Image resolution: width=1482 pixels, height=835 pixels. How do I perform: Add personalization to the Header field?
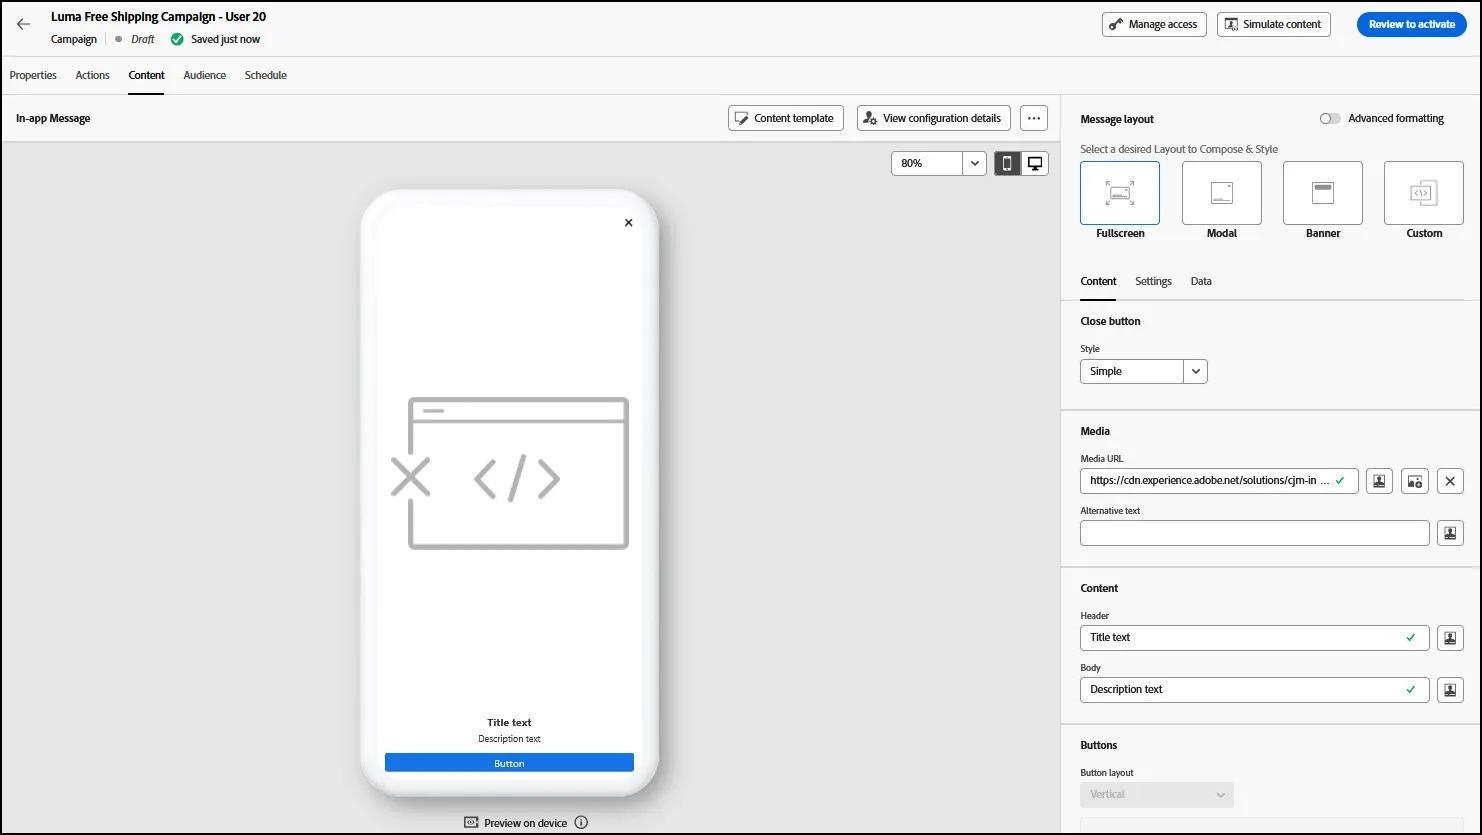[1451, 637]
